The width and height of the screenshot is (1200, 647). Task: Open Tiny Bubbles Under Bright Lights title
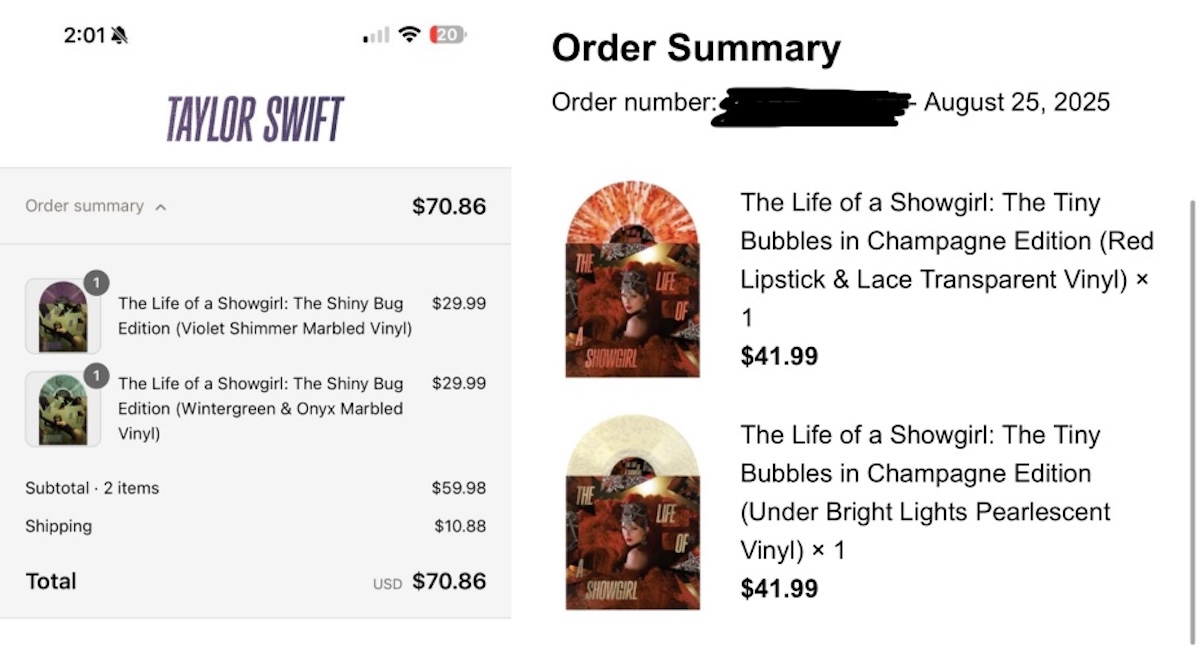[x=925, y=492]
